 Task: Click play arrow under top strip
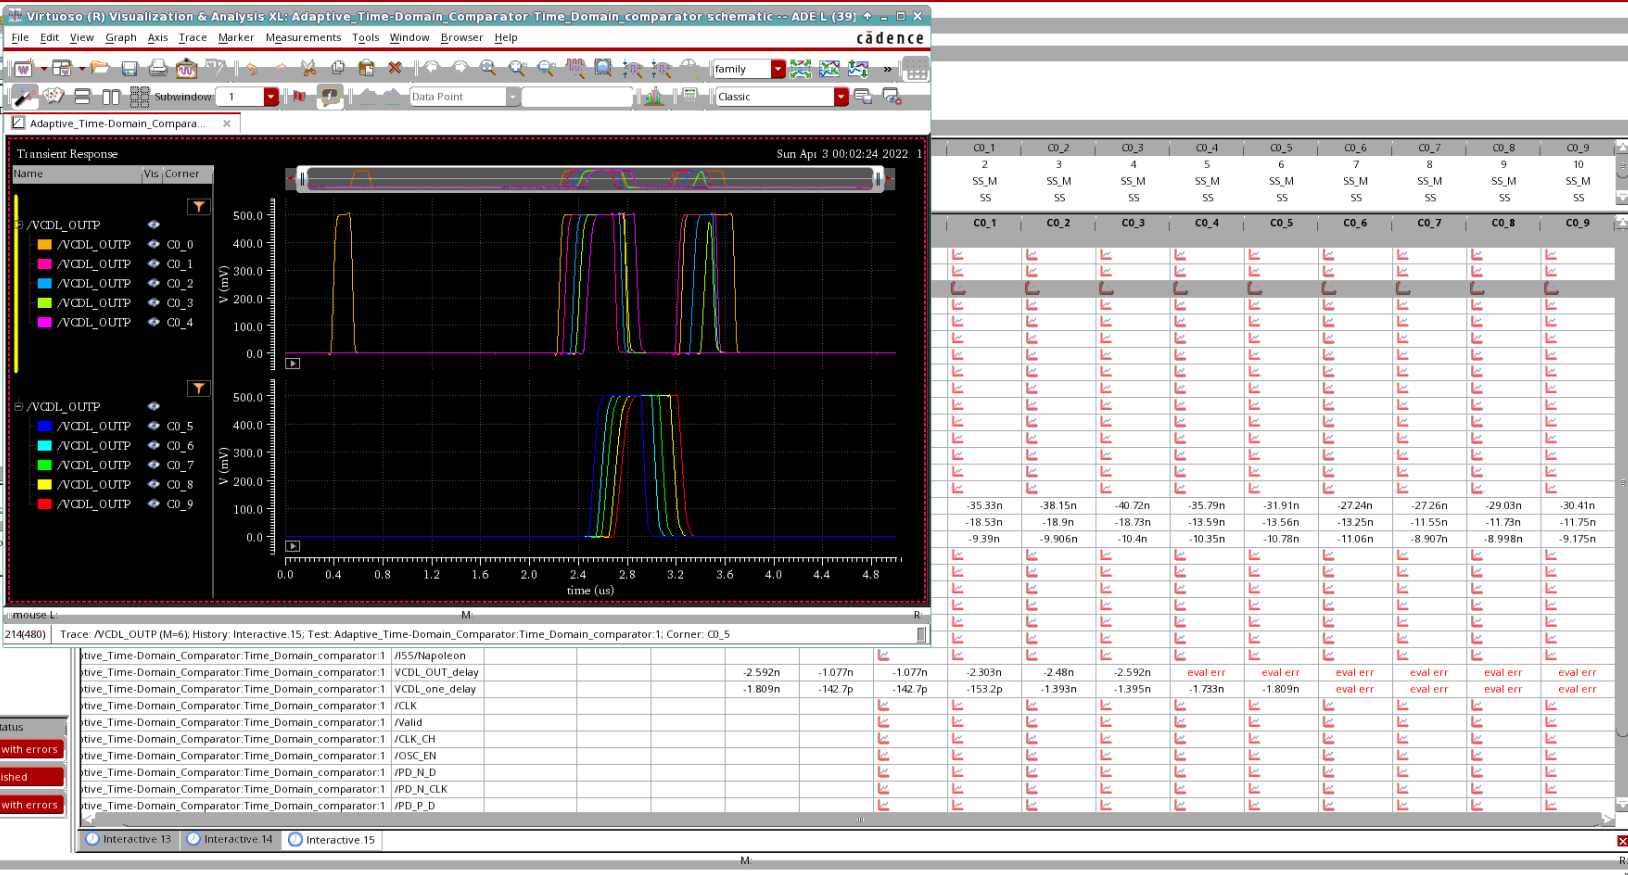293,364
